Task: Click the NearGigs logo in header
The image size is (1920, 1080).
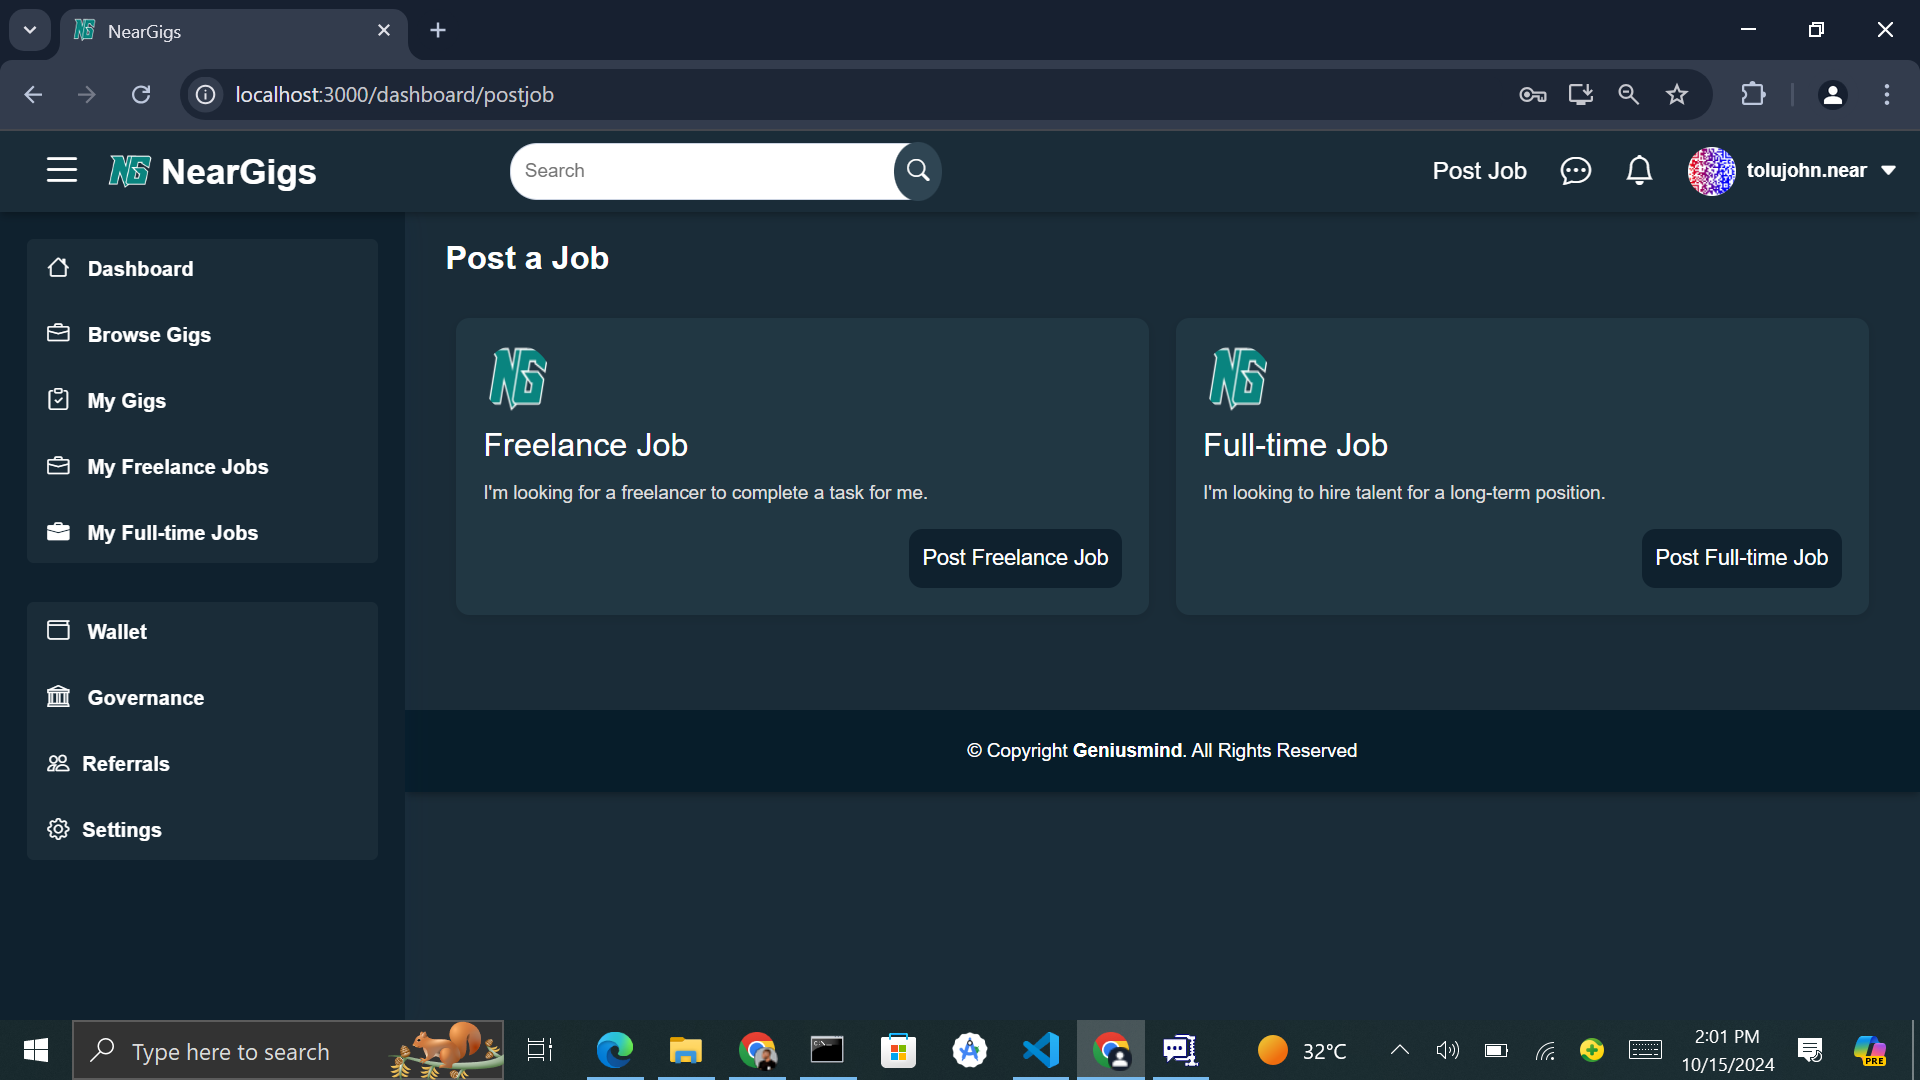Action: [213, 171]
